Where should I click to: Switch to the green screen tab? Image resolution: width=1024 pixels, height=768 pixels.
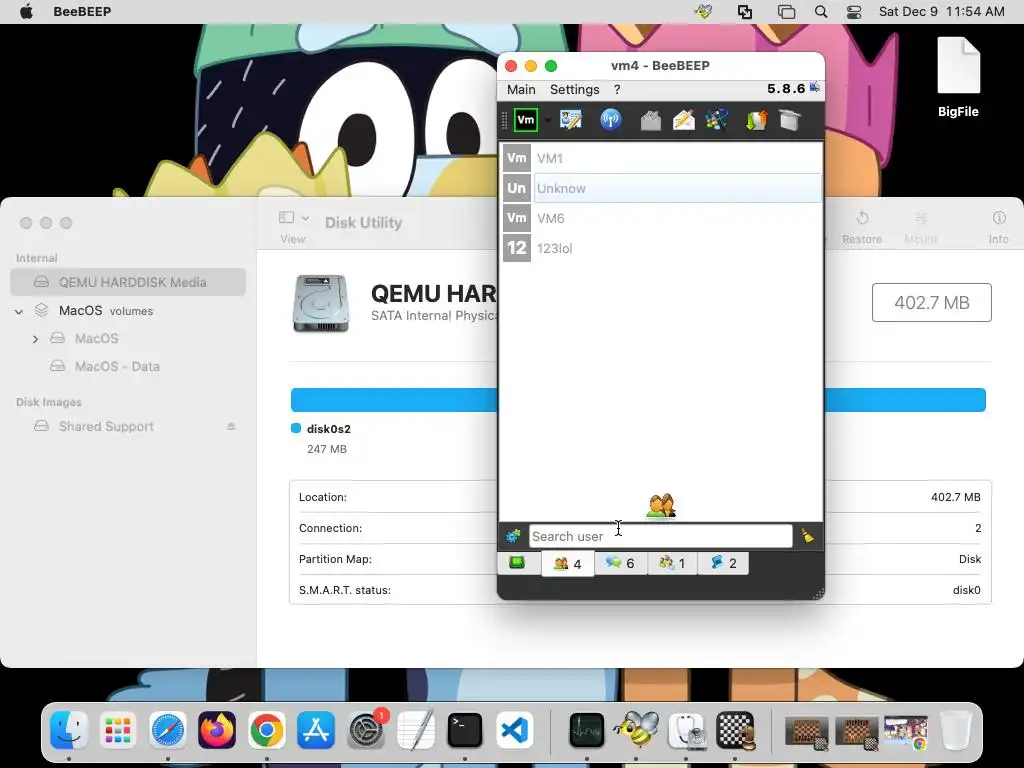(x=517, y=563)
